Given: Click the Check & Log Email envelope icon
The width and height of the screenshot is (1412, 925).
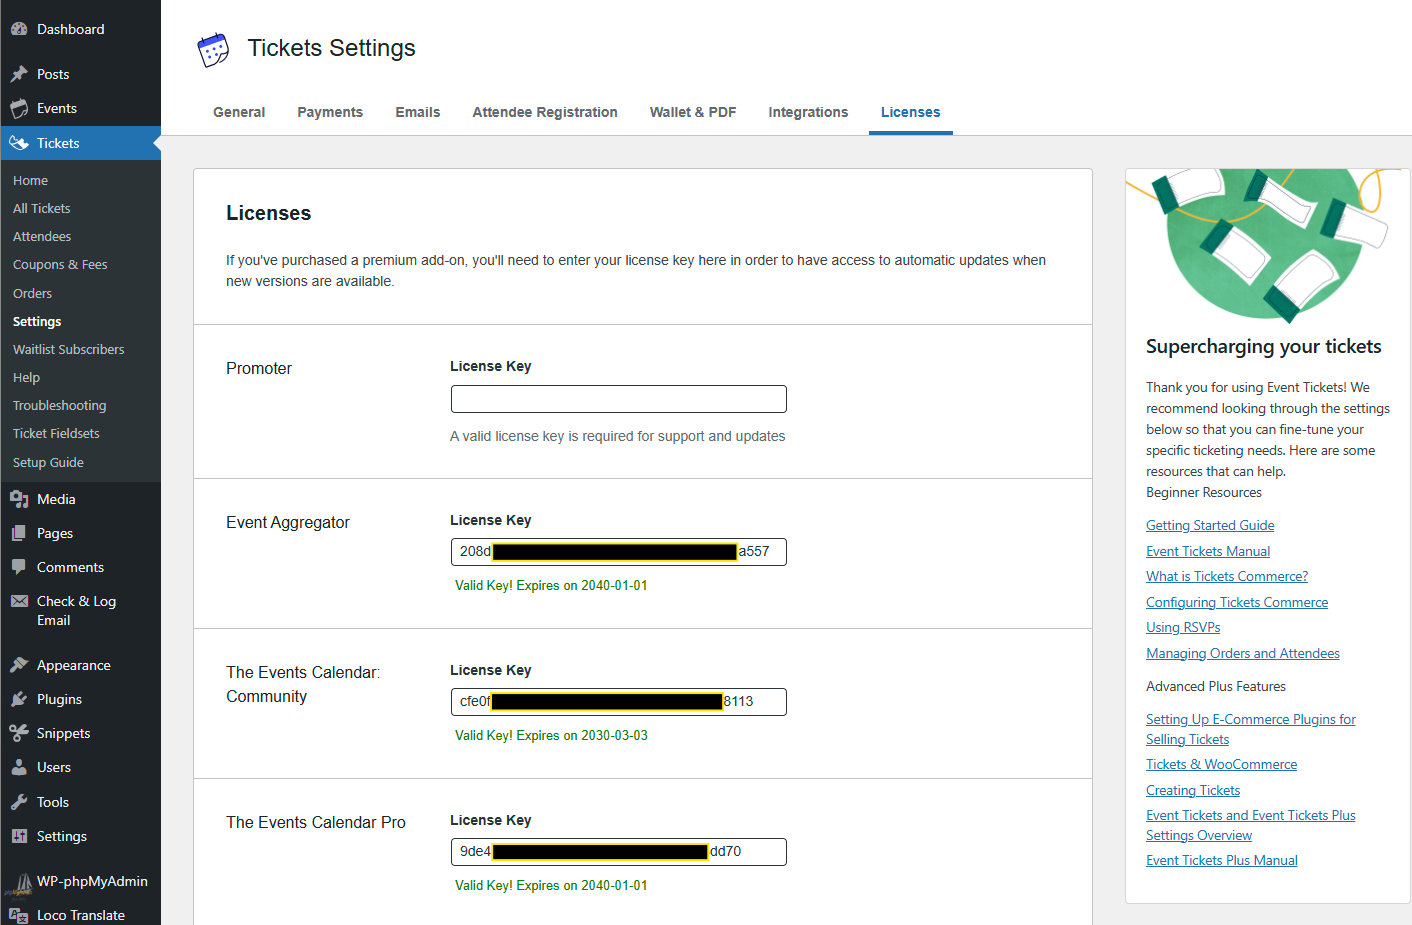Looking at the screenshot, I should [21, 601].
